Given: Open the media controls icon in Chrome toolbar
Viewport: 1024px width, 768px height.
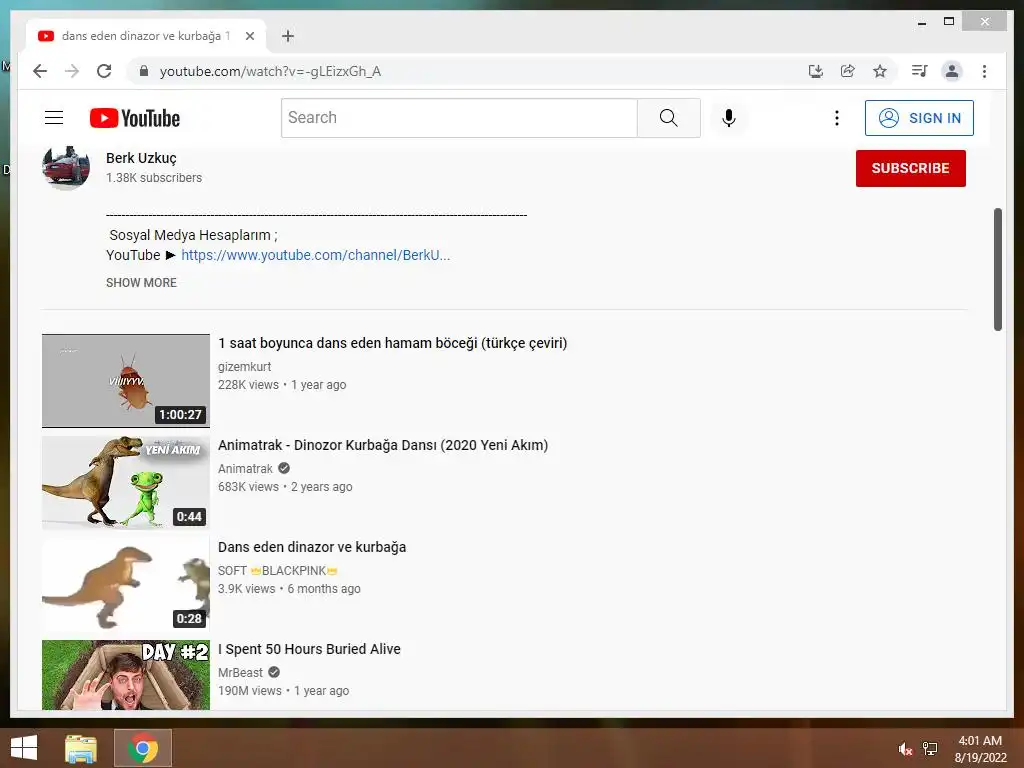Looking at the screenshot, I should (920, 71).
